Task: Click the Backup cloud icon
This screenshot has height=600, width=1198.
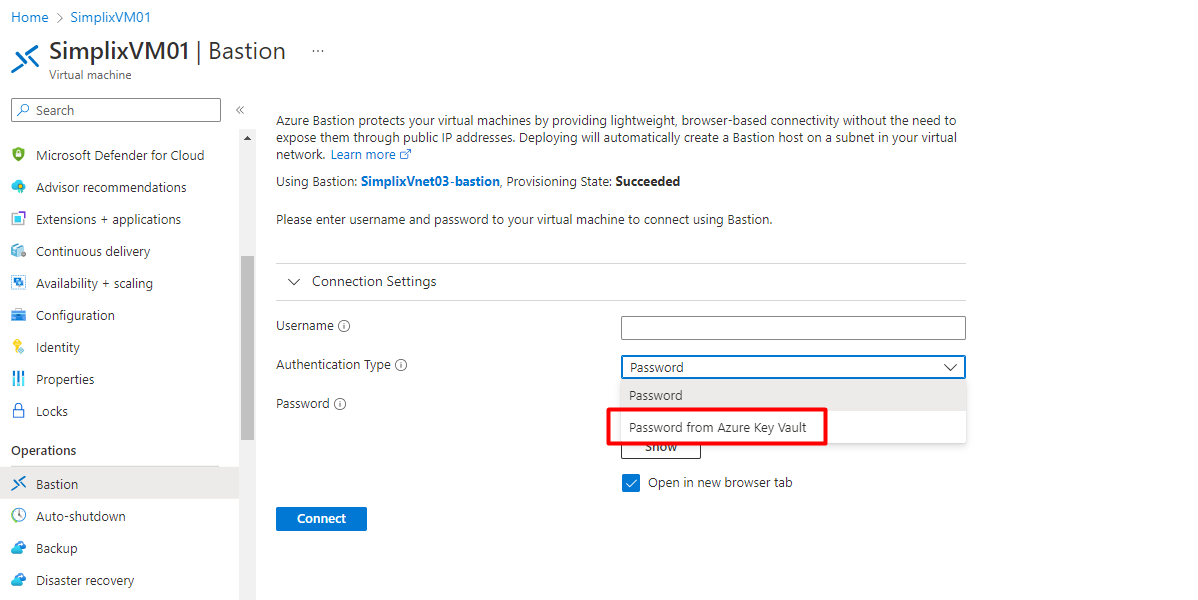Action: pos(18,548)
